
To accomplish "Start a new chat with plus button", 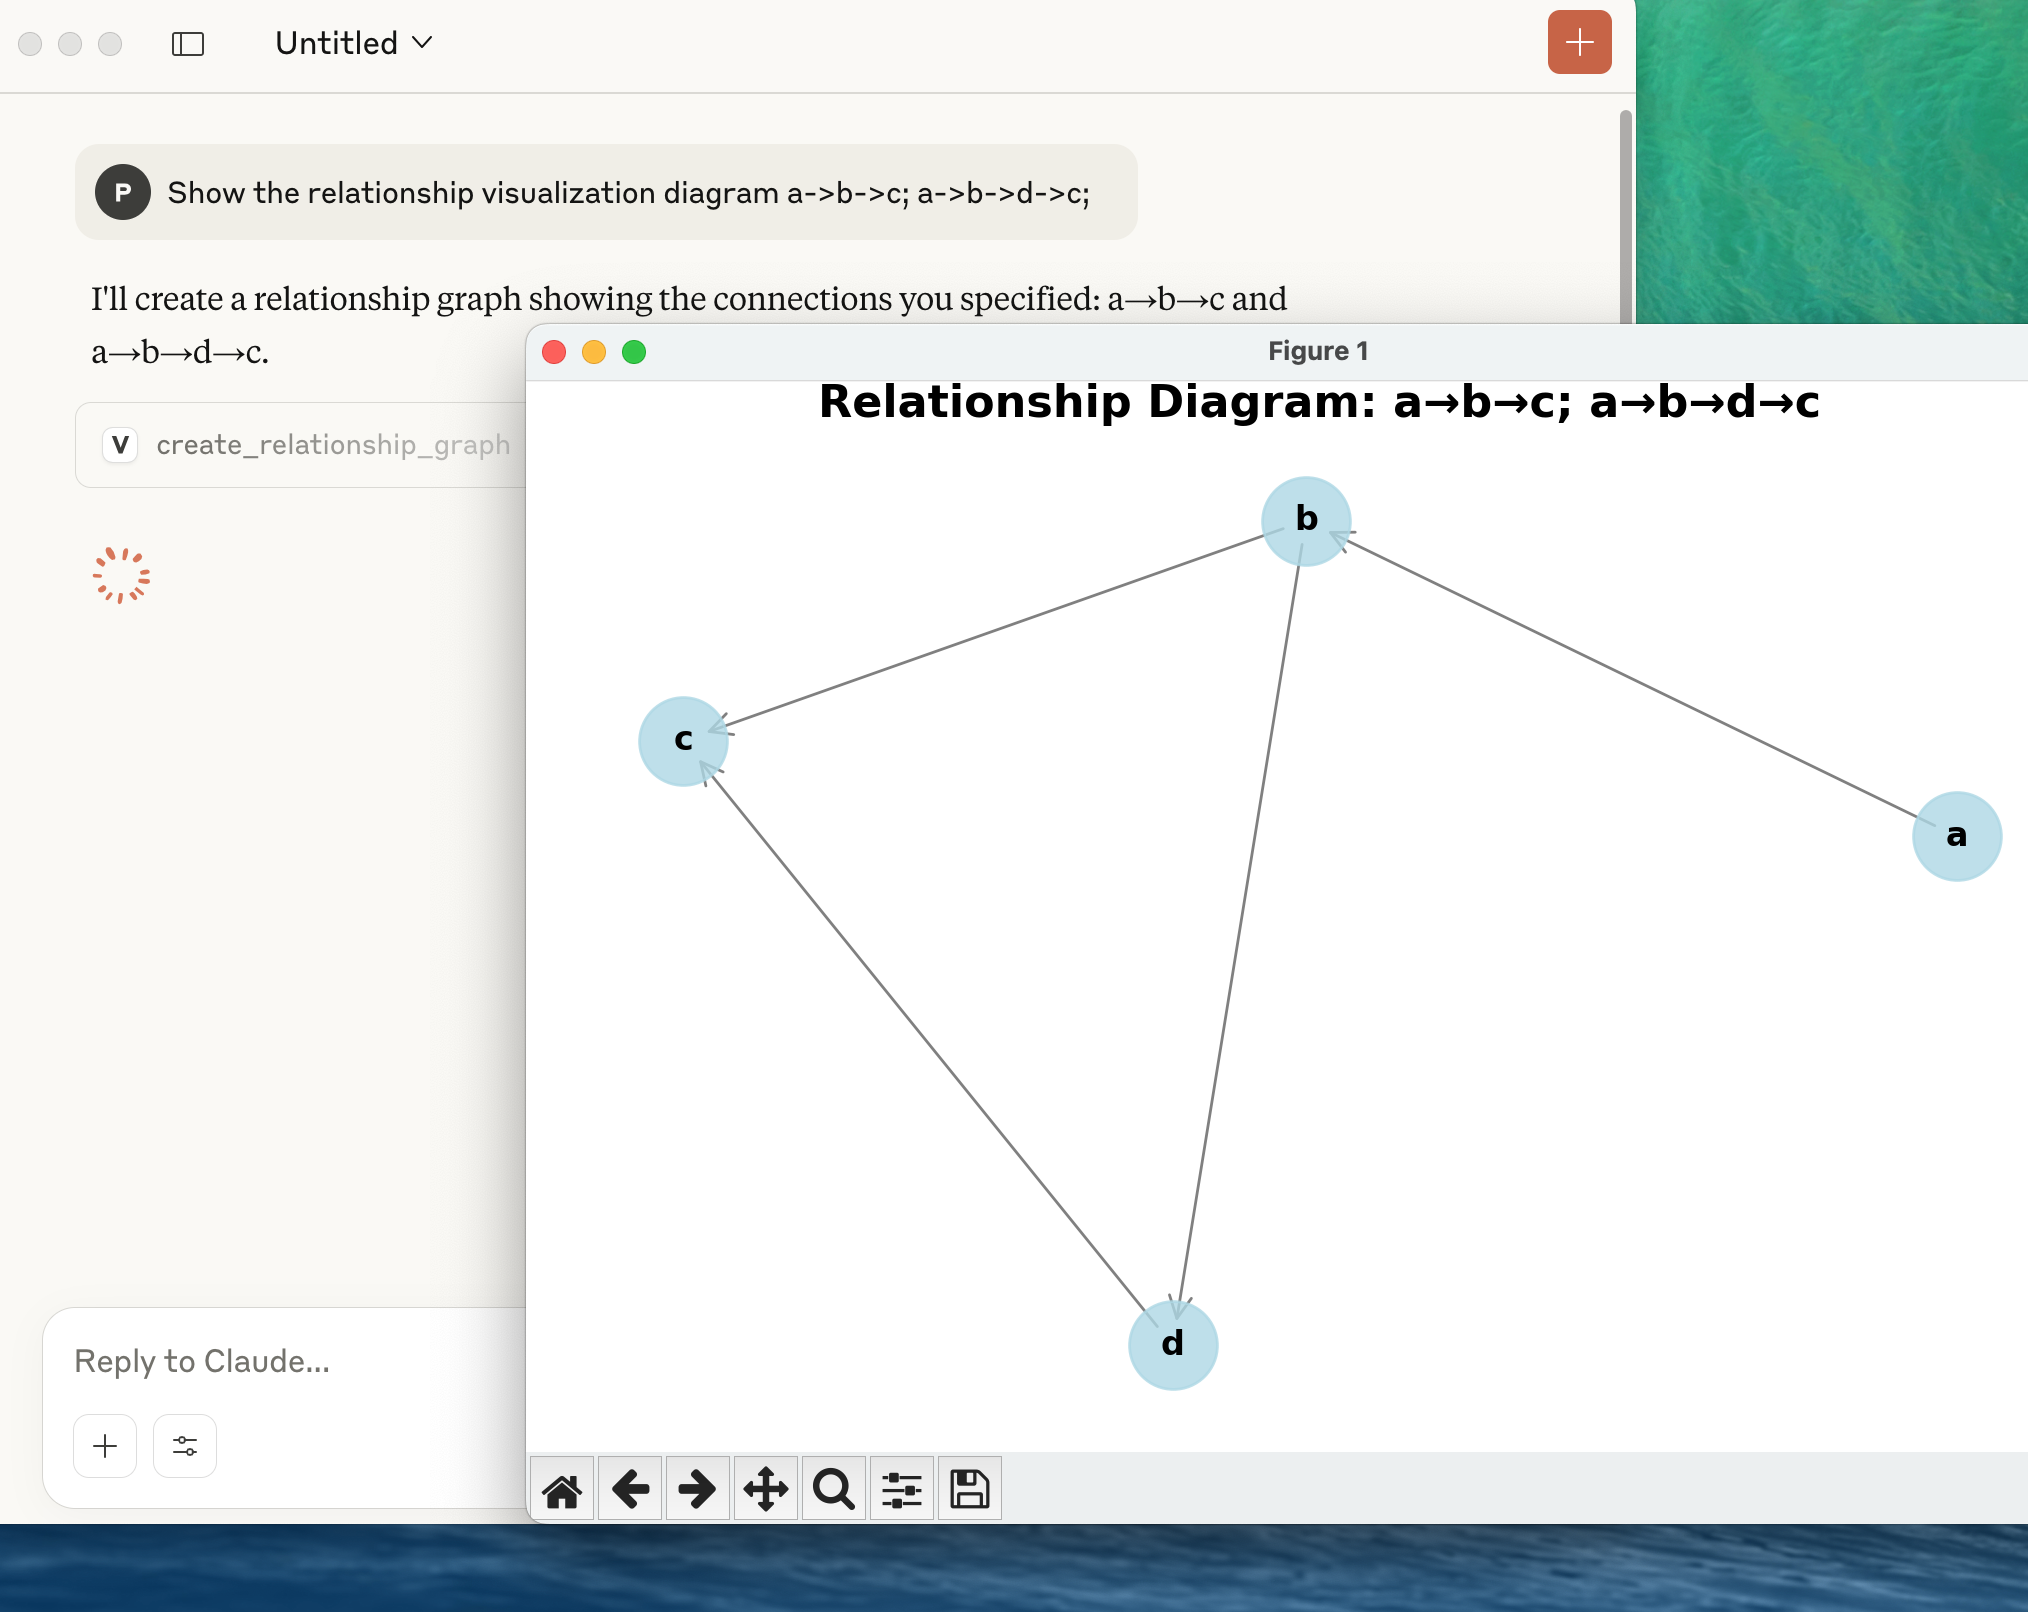I will tap(1579, 42).
